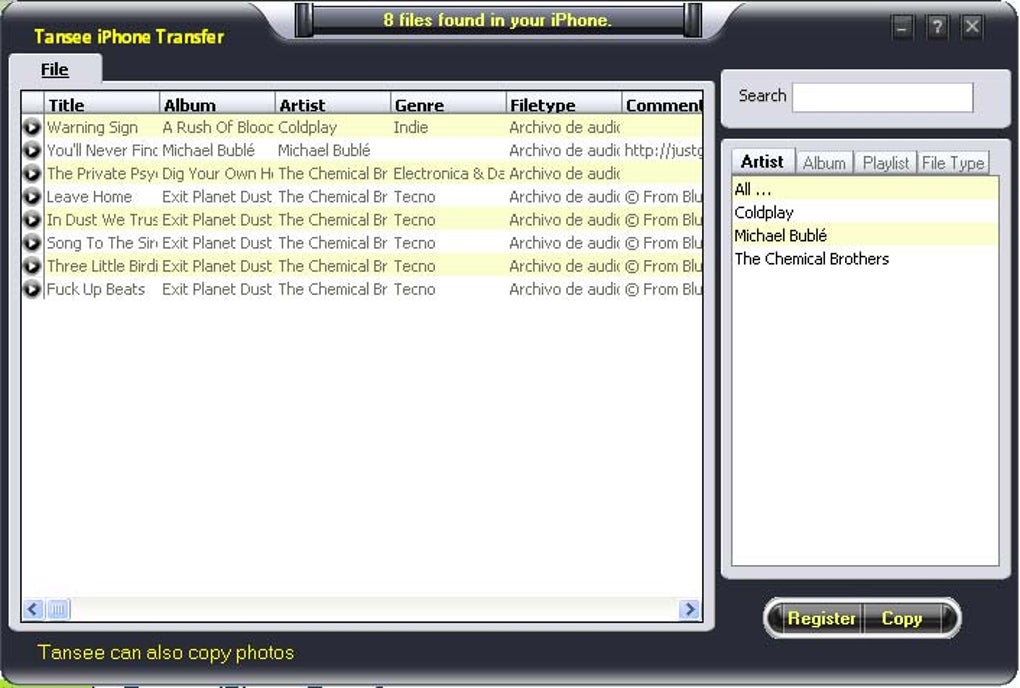
Task: Open the File menu
Action: click(x=55, y=70)
